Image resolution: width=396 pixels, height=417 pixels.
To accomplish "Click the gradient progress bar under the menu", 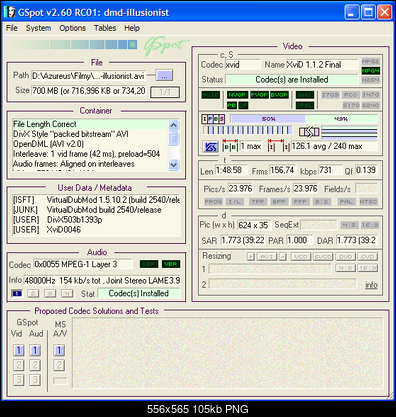I will click(73, 44).
